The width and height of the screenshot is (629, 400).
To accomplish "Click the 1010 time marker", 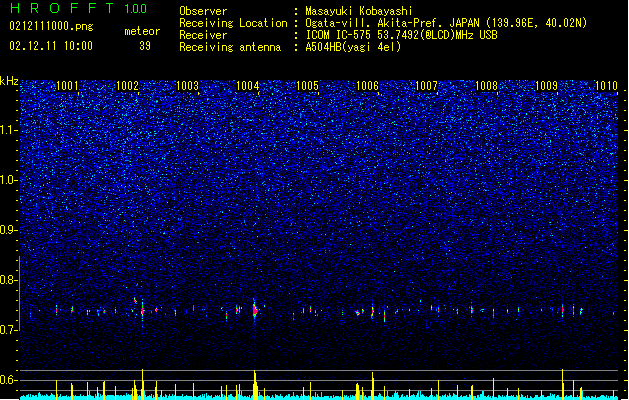I will point(606,86).
